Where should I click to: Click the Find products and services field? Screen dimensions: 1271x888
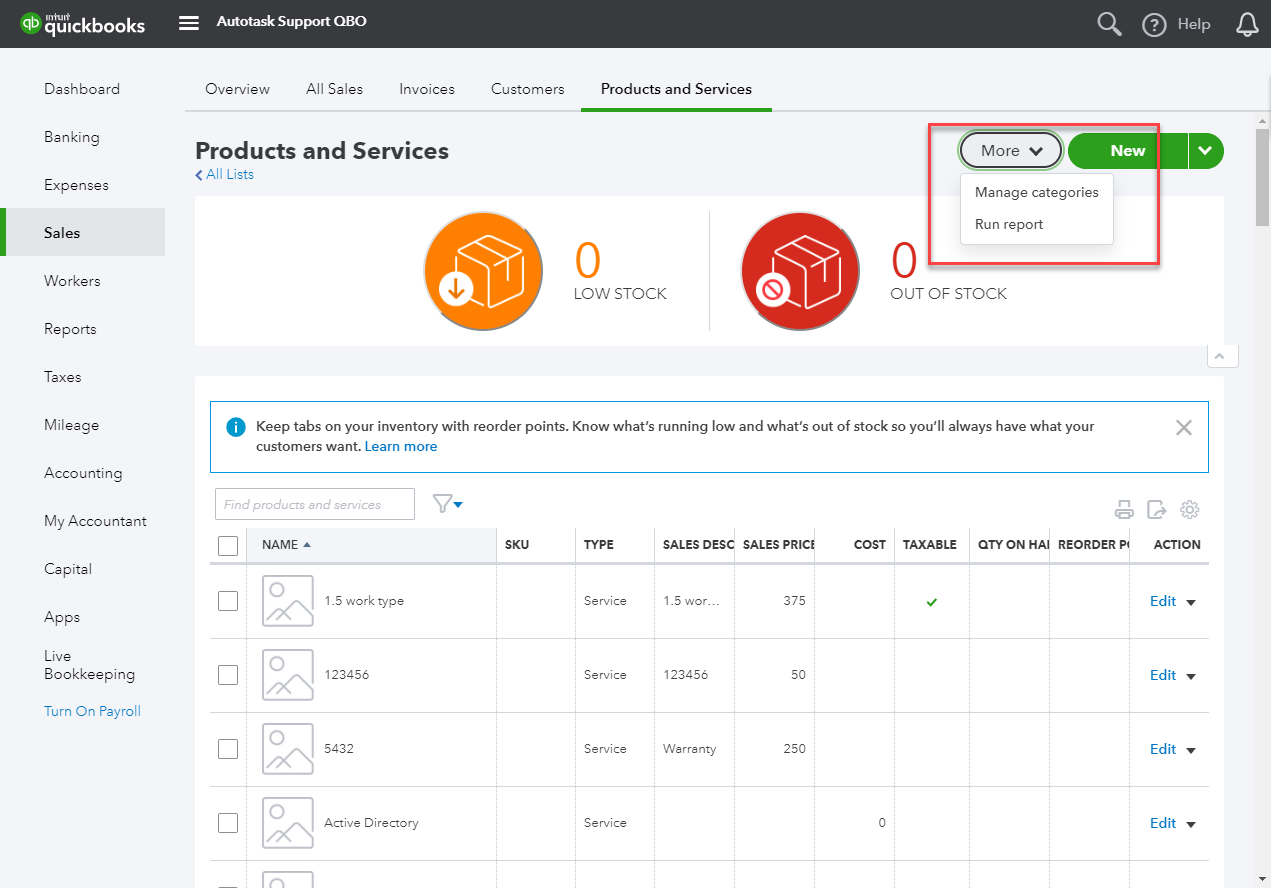[314, 503]
